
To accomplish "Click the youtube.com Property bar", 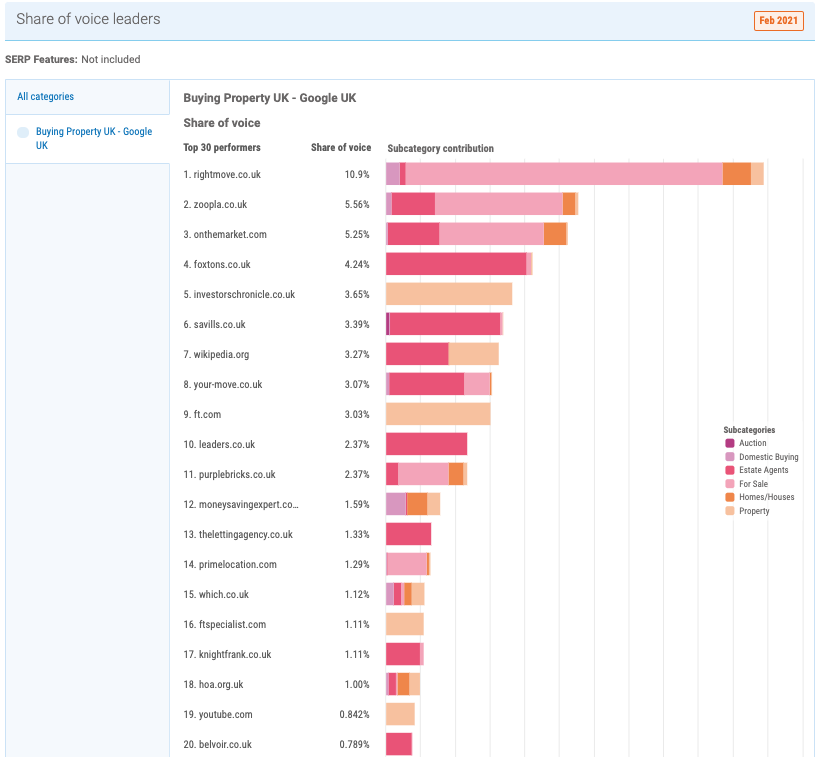I will tap(400, 714).
